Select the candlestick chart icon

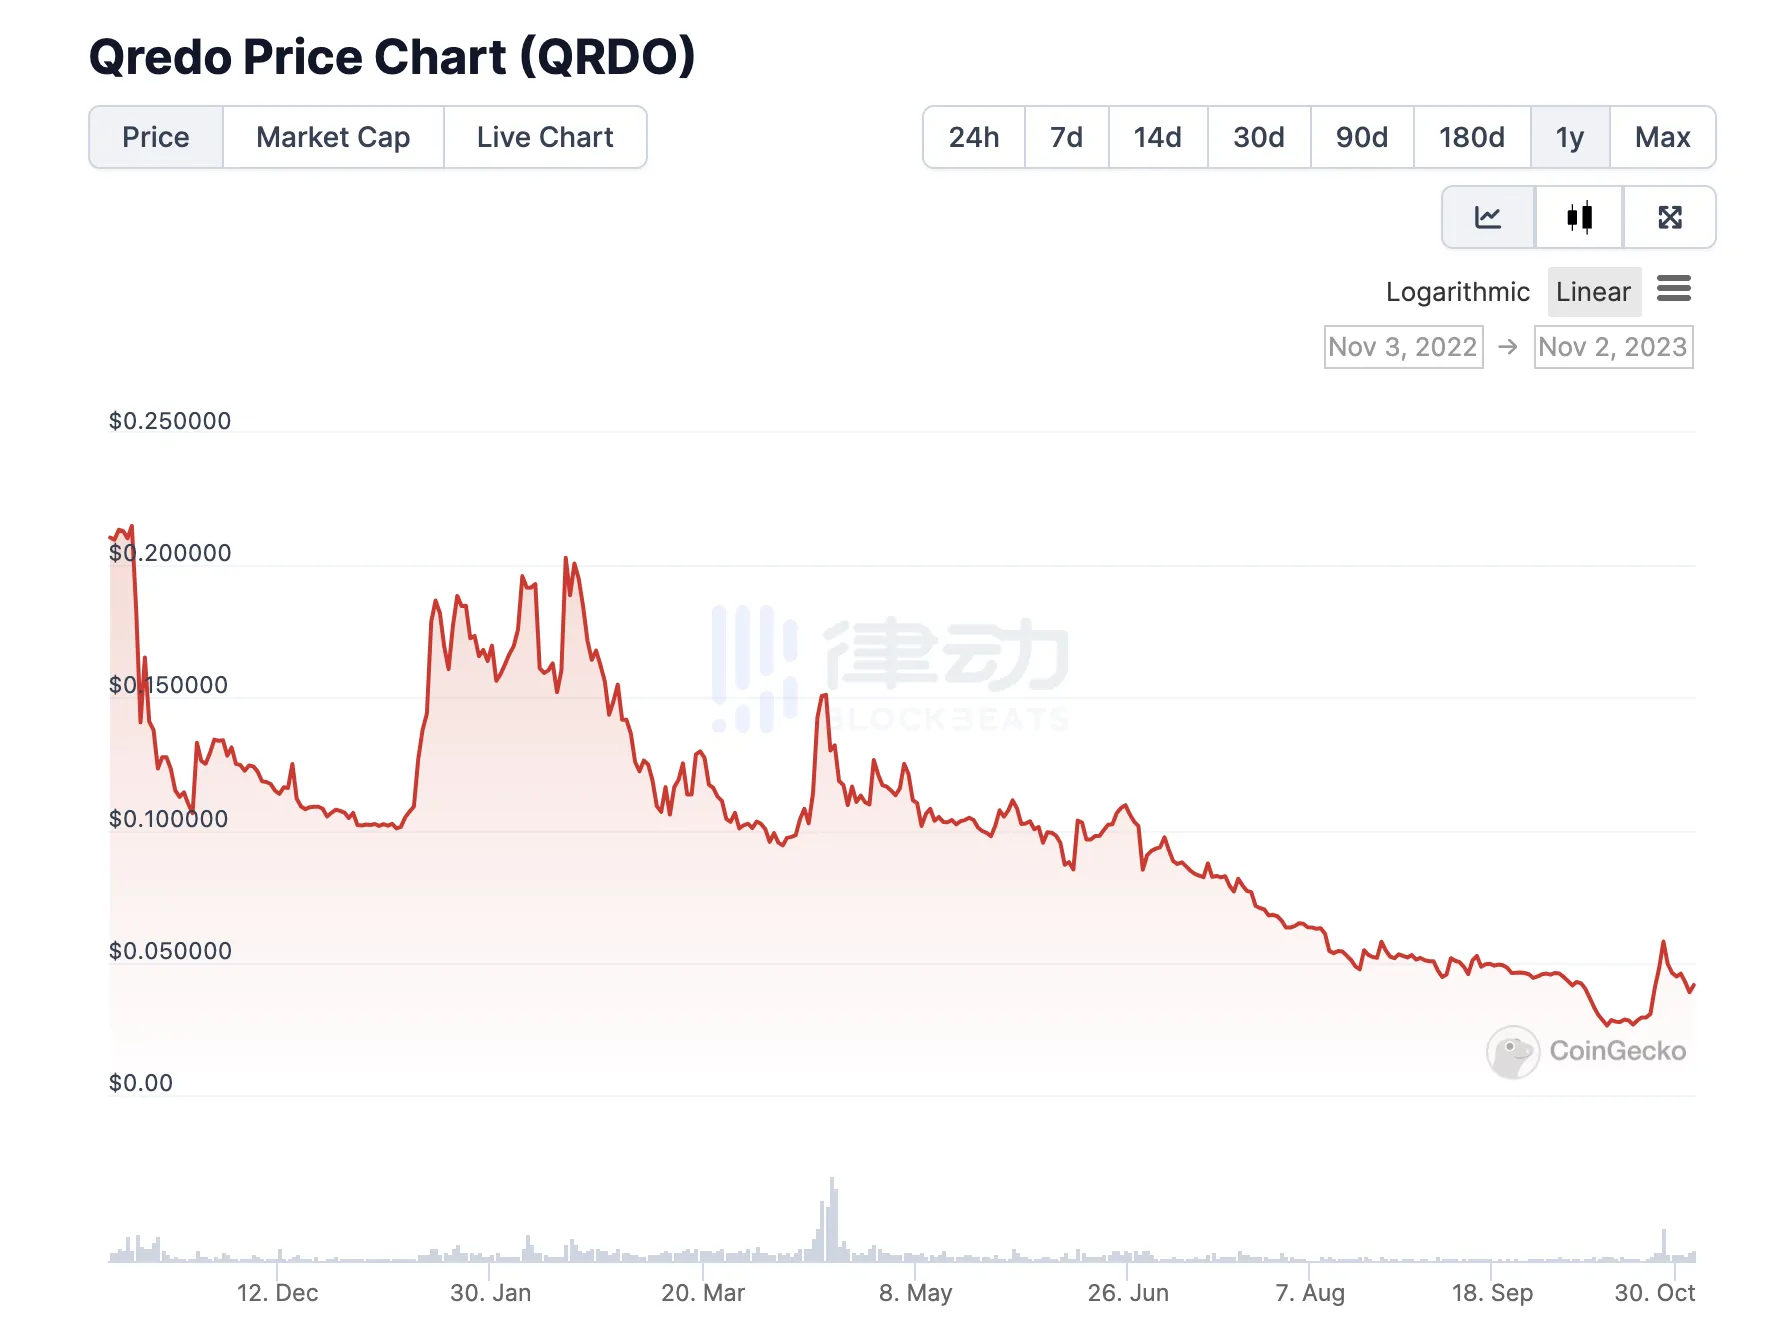(x=1579, y=217)
